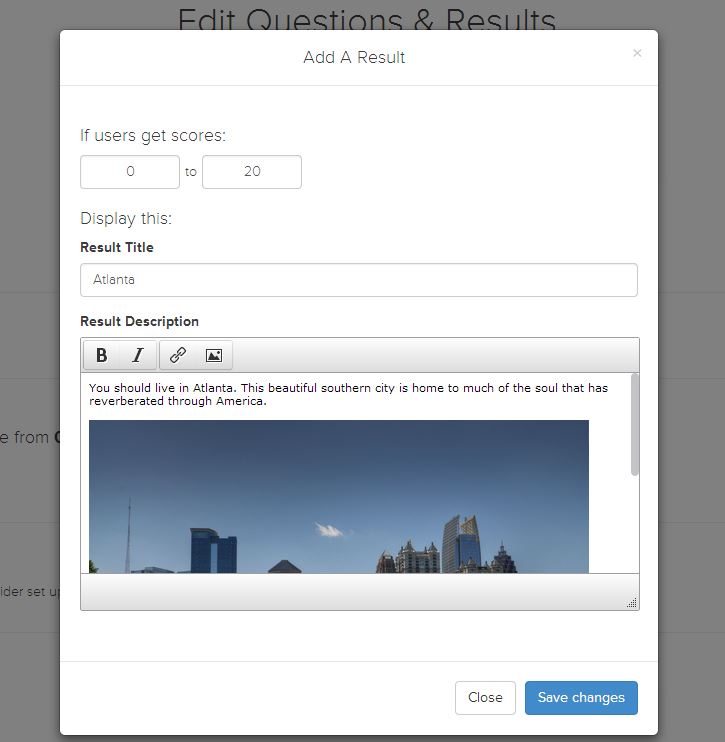Toggle italic formatting in the editor toolbar
Screen dimensions: 725x742
pos(138,355)
